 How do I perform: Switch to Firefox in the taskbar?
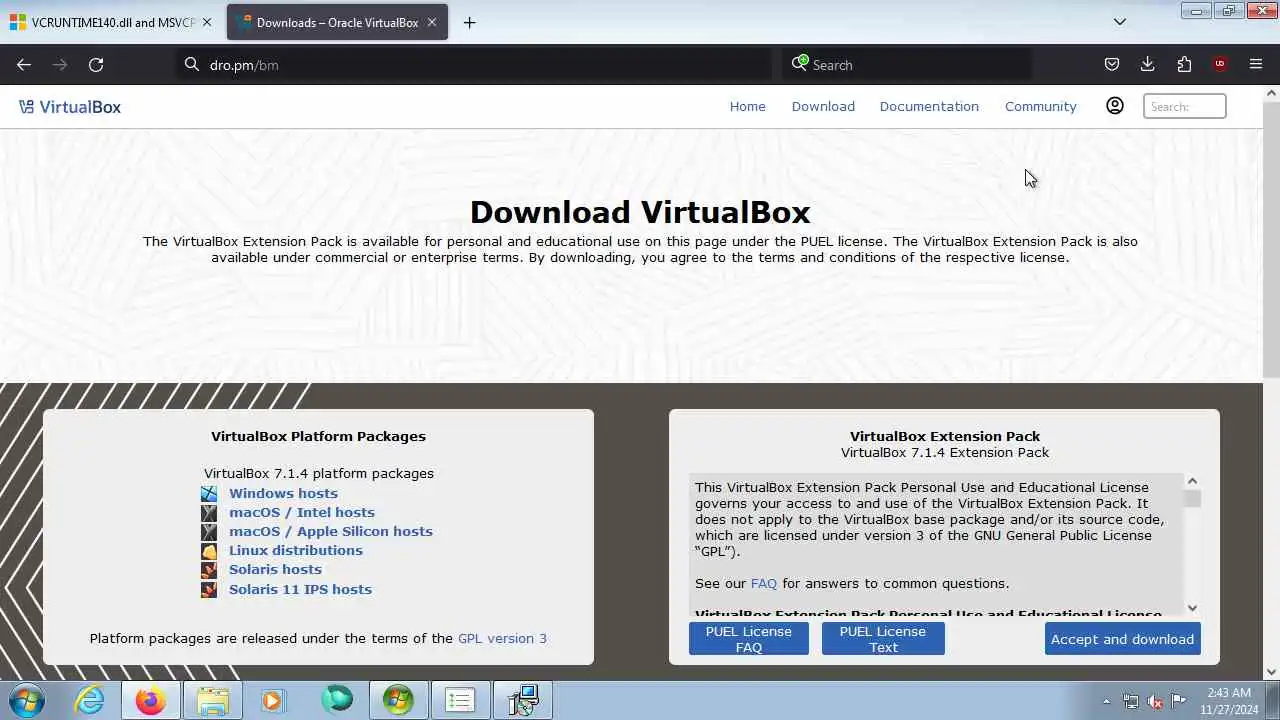pyautogui.click(x=151, y=700)
